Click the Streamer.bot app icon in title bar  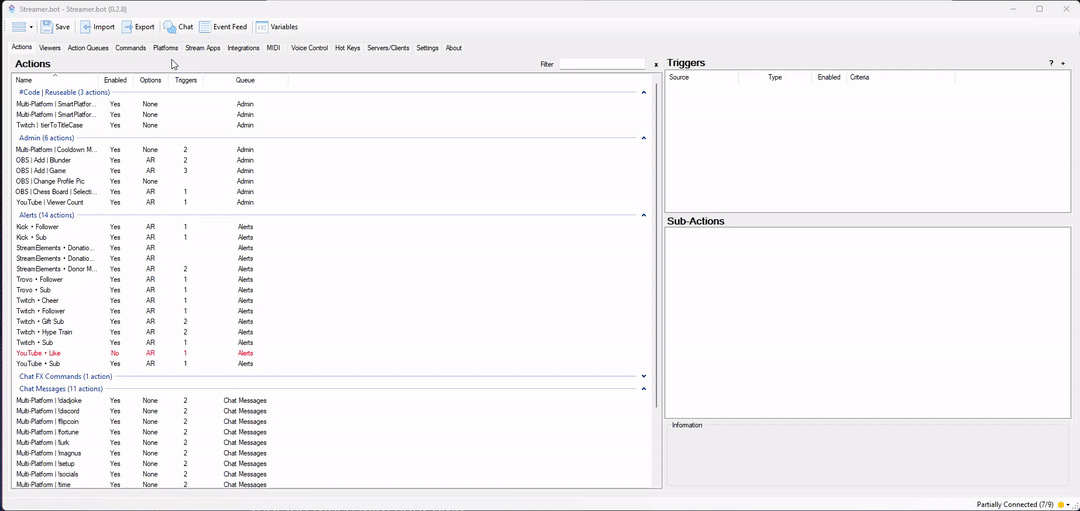pos(11,9)
